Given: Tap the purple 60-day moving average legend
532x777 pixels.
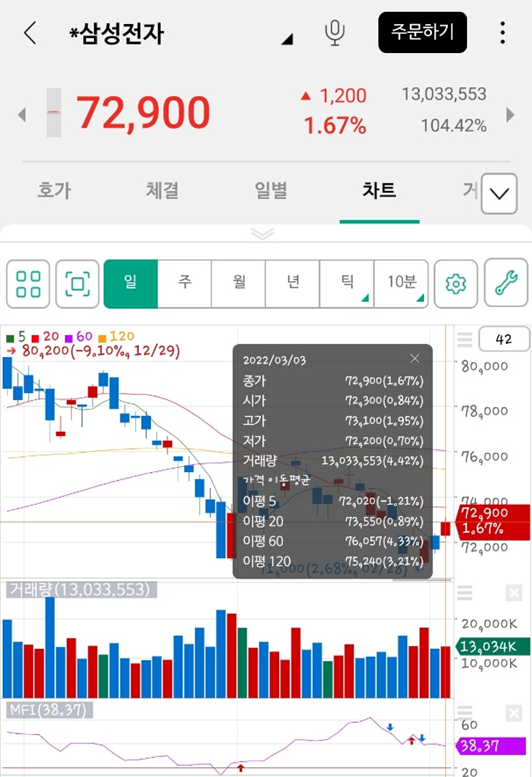Looking at the screenshot, I should pyautogui.click(x=79, y=337).
